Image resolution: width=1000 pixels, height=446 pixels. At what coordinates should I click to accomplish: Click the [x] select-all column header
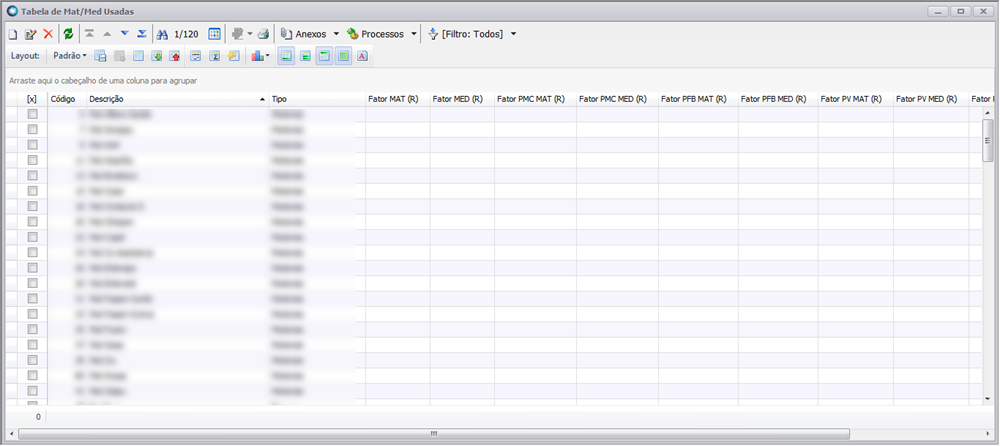tap(32, 99)
